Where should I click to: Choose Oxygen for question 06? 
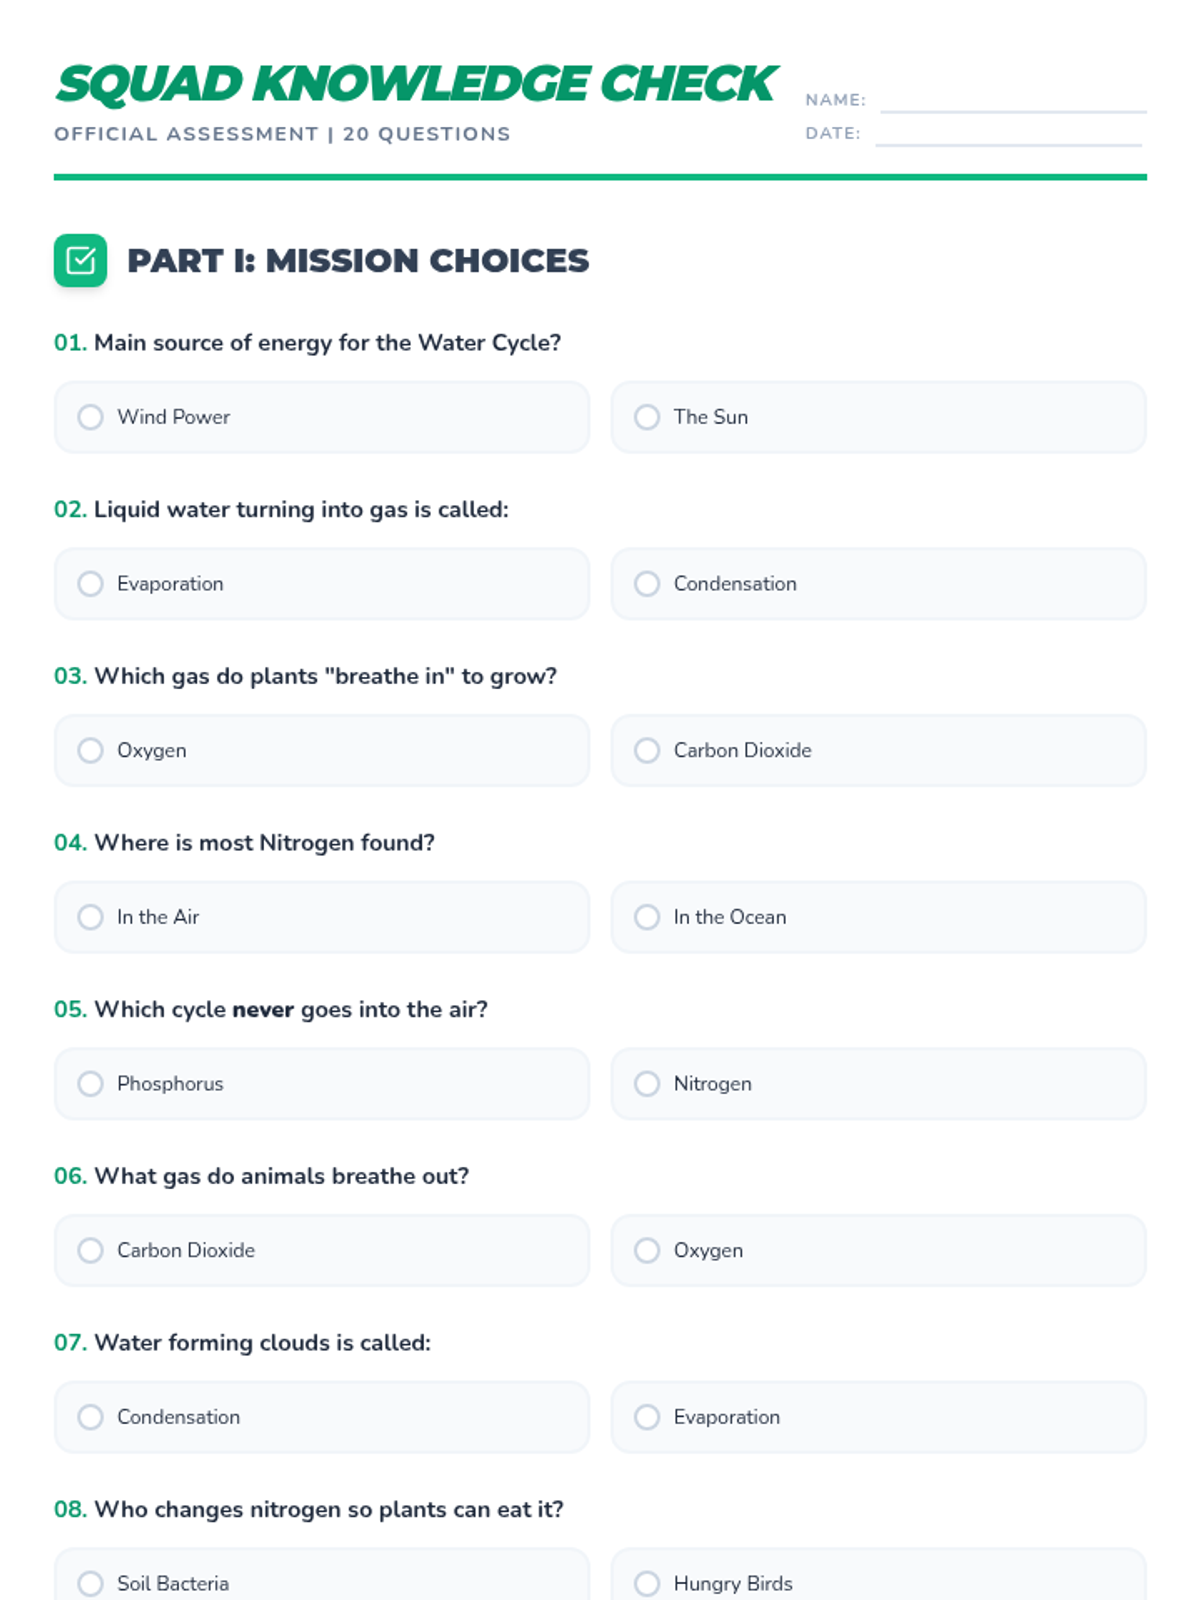click(x=647, y=1251)
